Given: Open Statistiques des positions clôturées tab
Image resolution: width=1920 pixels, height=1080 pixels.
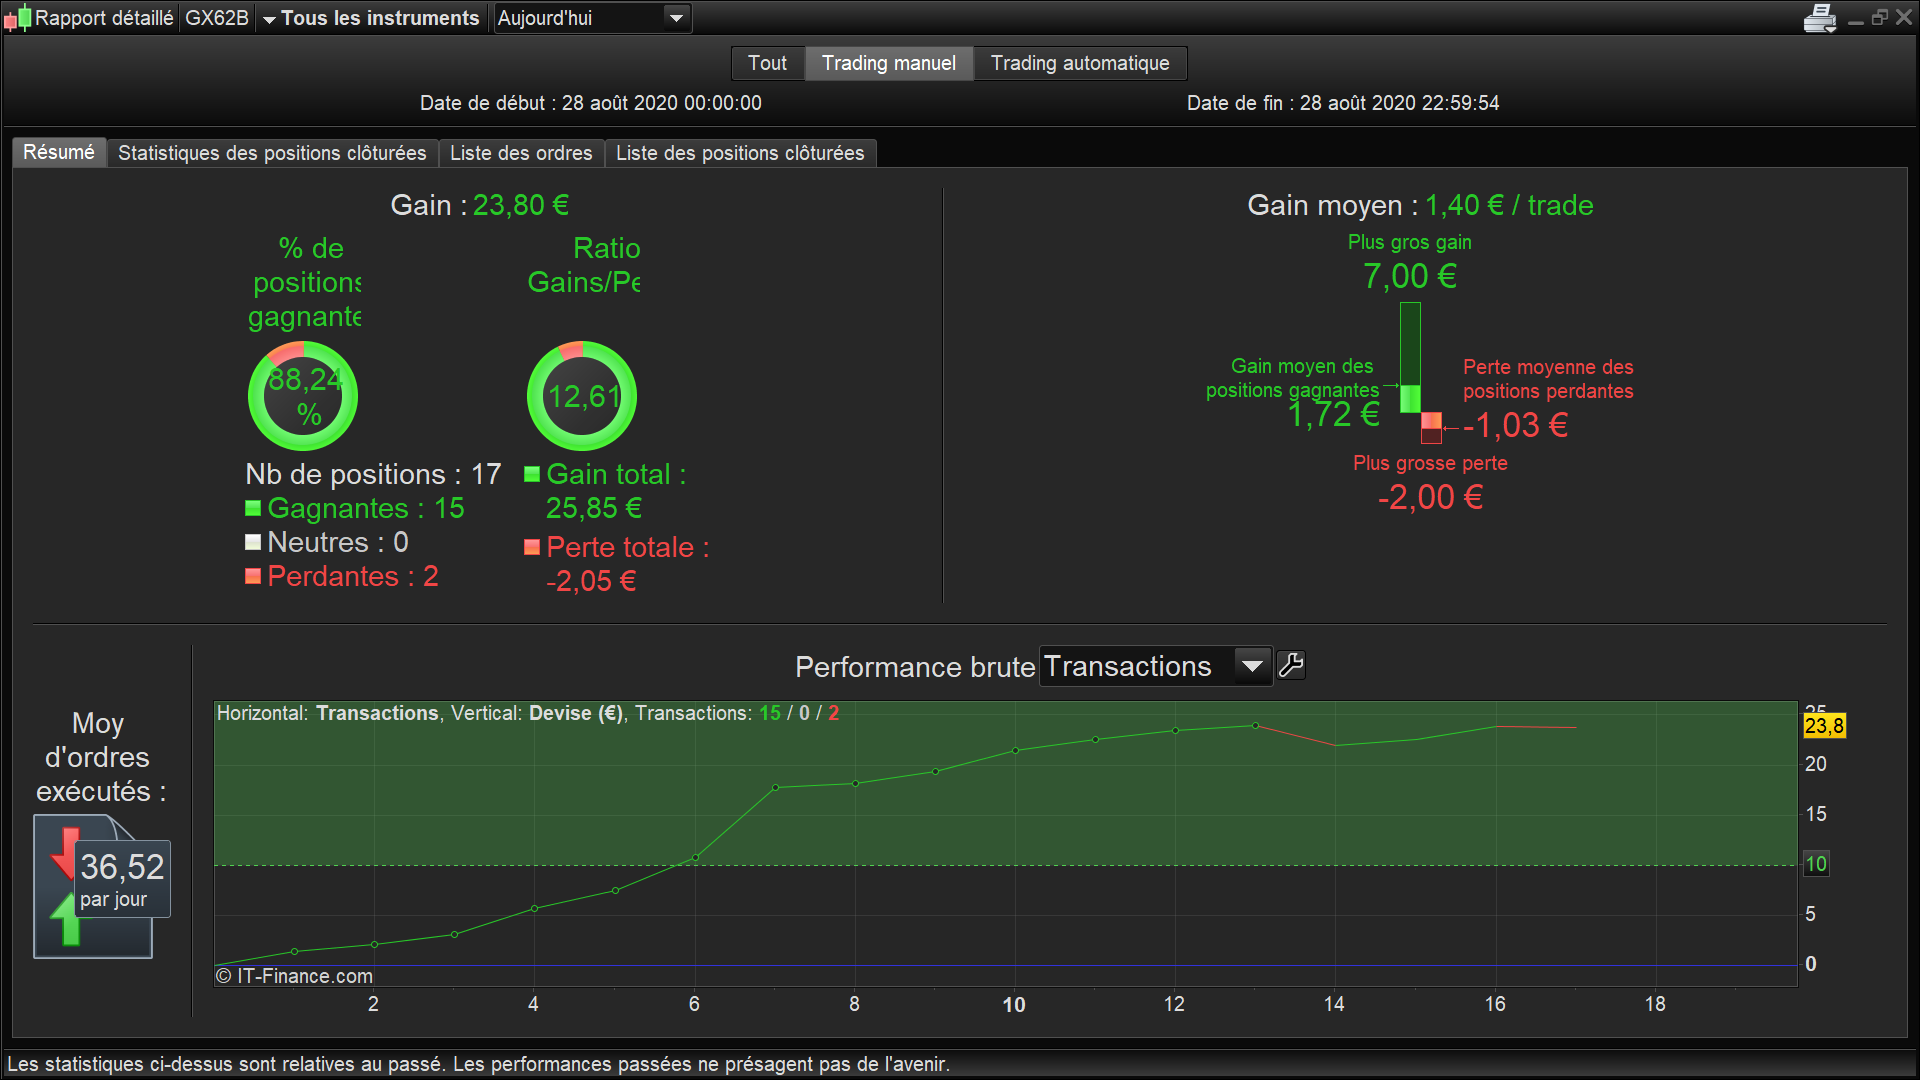Looking at the screenshot, I should 272,153.
